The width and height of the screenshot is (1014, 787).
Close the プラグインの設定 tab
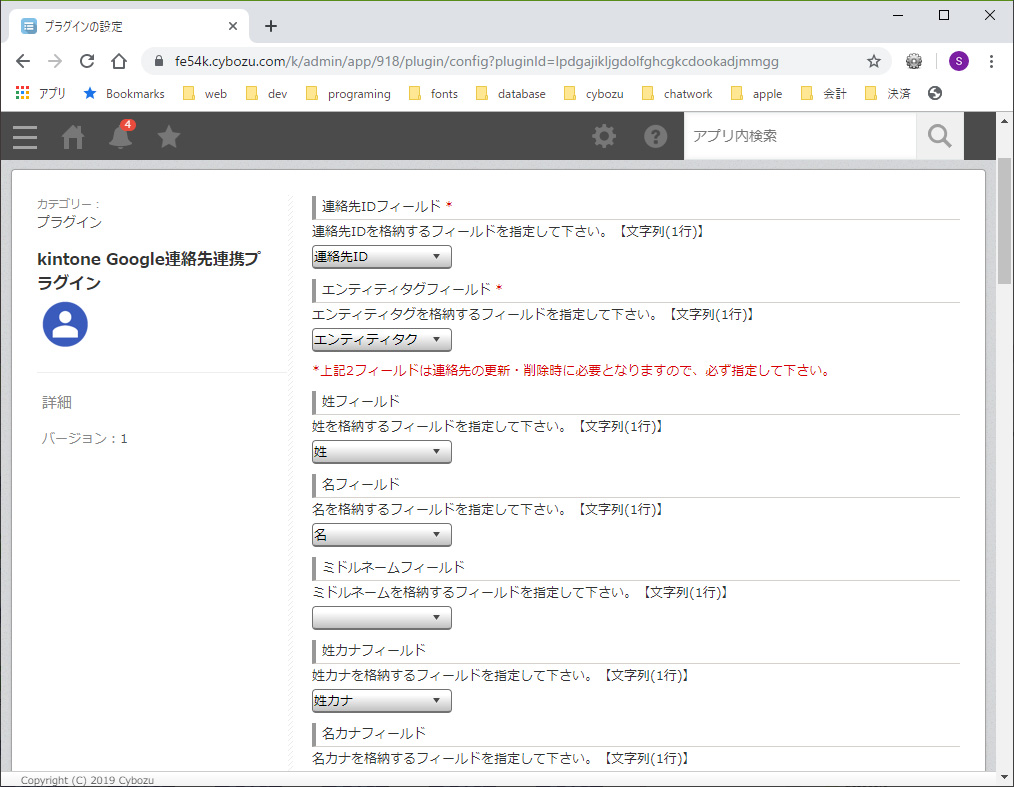coord(233,26)
